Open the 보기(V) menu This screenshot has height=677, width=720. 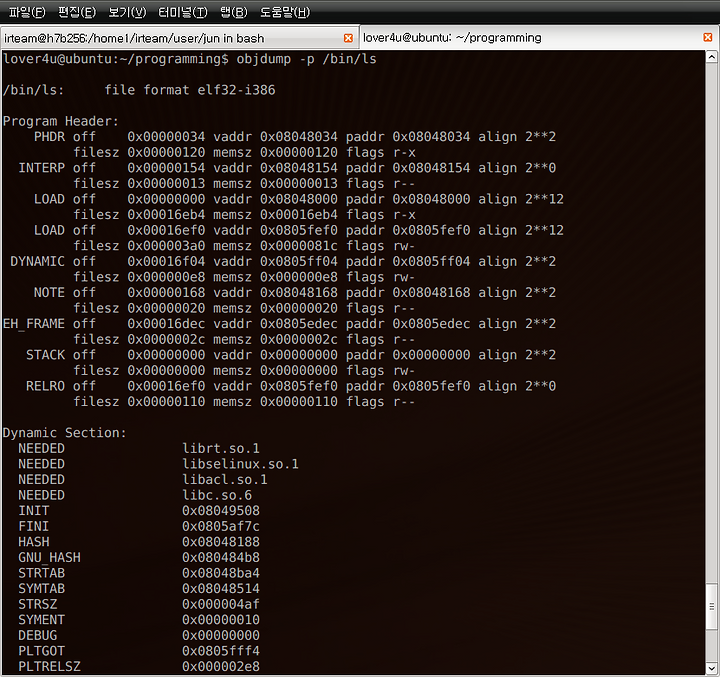coord(127,12)
